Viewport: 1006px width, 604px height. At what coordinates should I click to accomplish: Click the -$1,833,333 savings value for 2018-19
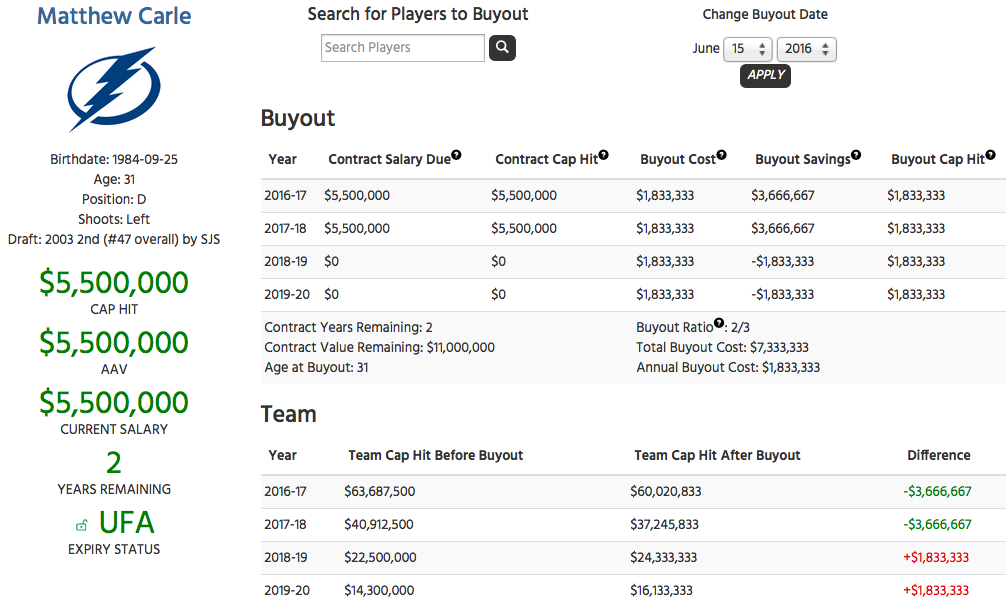click(783, 262)
